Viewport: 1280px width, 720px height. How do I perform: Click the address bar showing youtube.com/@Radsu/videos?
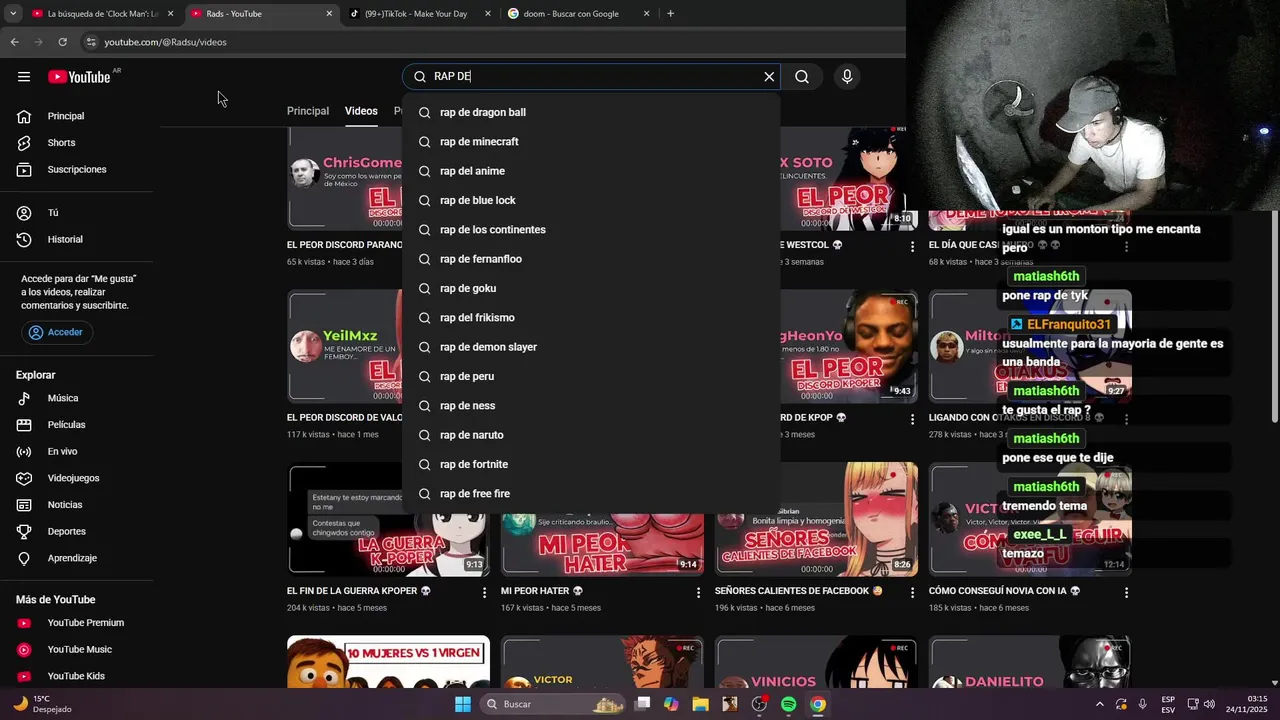point(490,42)
